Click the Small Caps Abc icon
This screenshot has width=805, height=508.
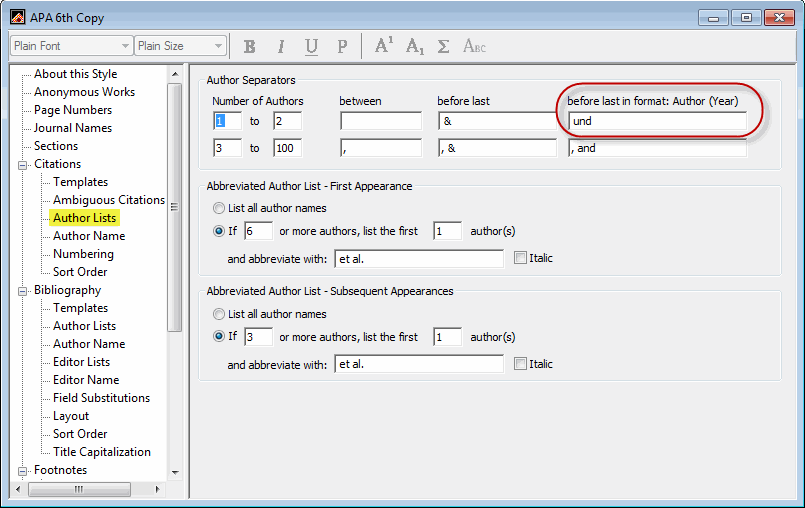point(474,46)
